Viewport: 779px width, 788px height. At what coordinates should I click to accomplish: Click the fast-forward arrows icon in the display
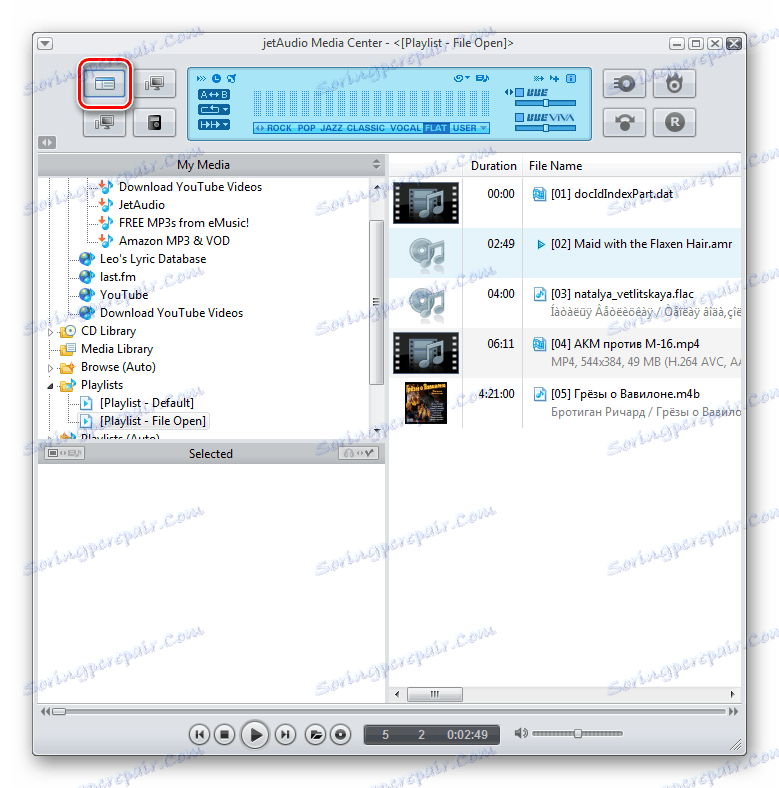(202, 78)
